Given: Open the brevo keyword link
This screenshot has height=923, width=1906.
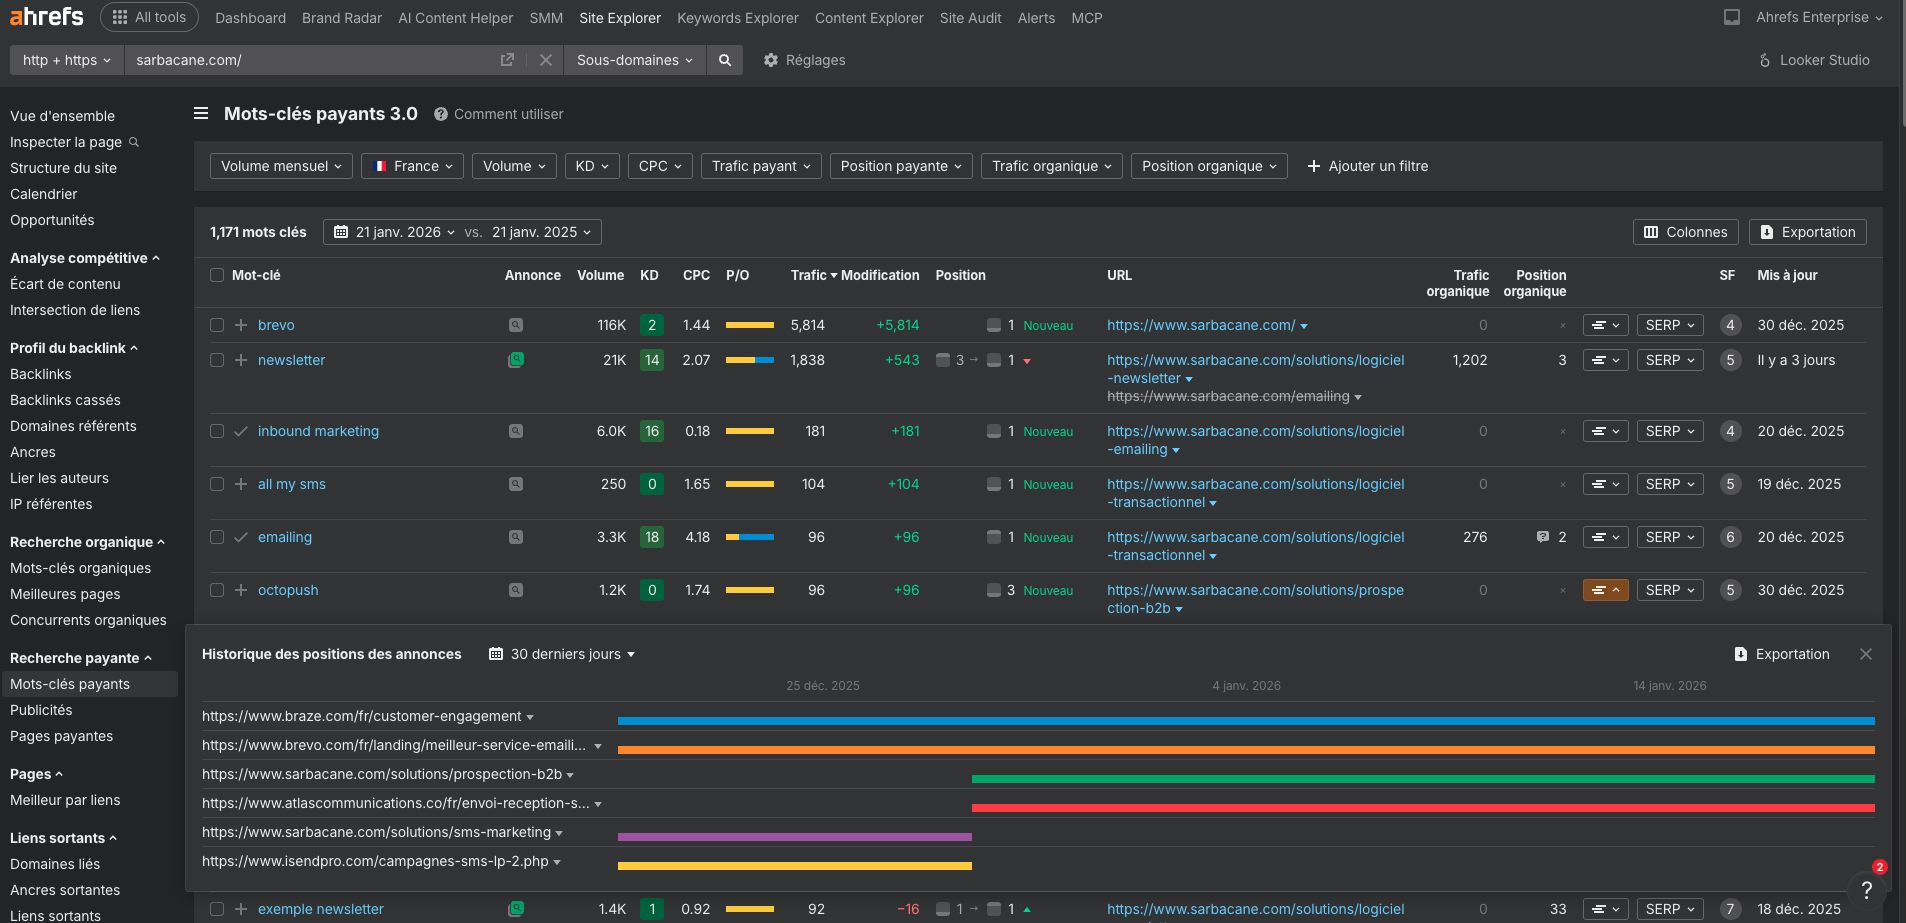Looking at the screenshot, I should 276,325.
